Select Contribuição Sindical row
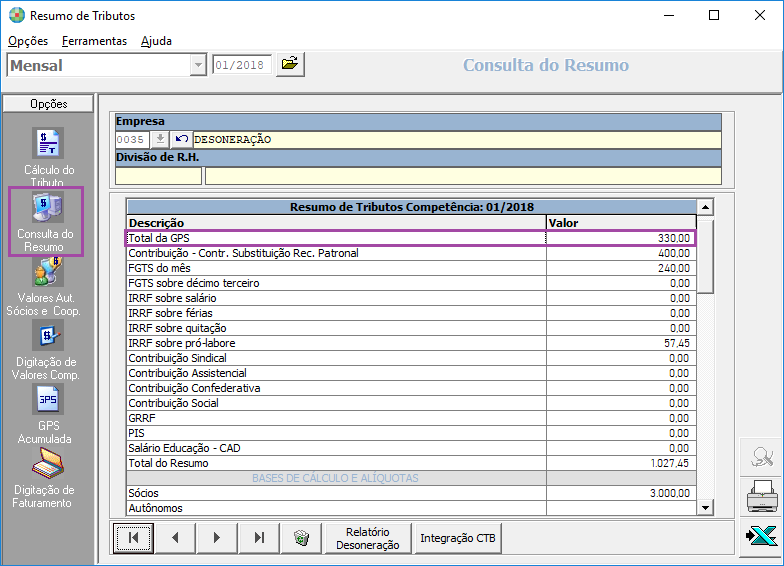Screen dimensions: 784x566 coord(411,358)
